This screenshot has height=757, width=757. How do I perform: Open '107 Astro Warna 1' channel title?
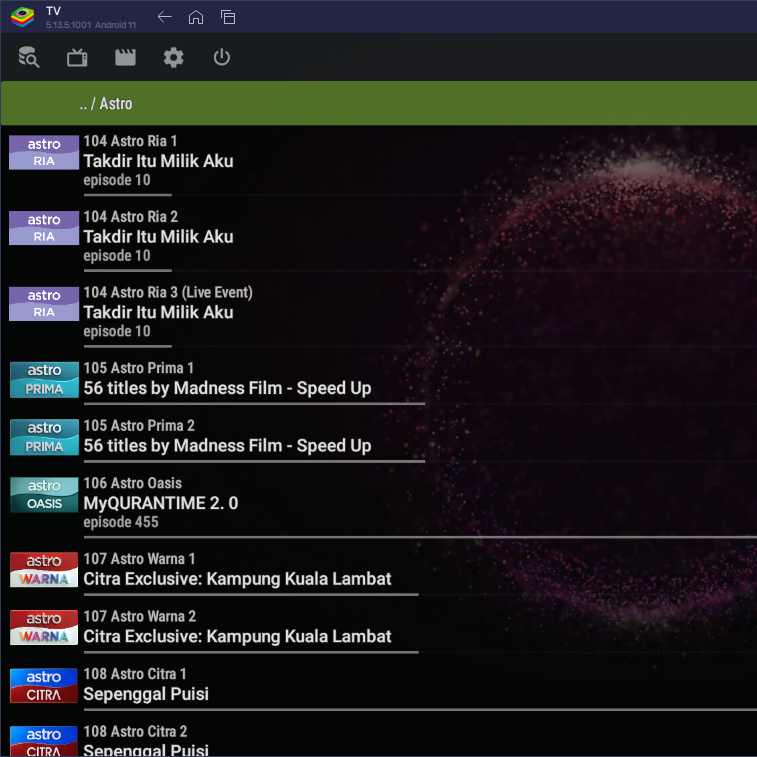pyautogui.click(x=140, y=559)
